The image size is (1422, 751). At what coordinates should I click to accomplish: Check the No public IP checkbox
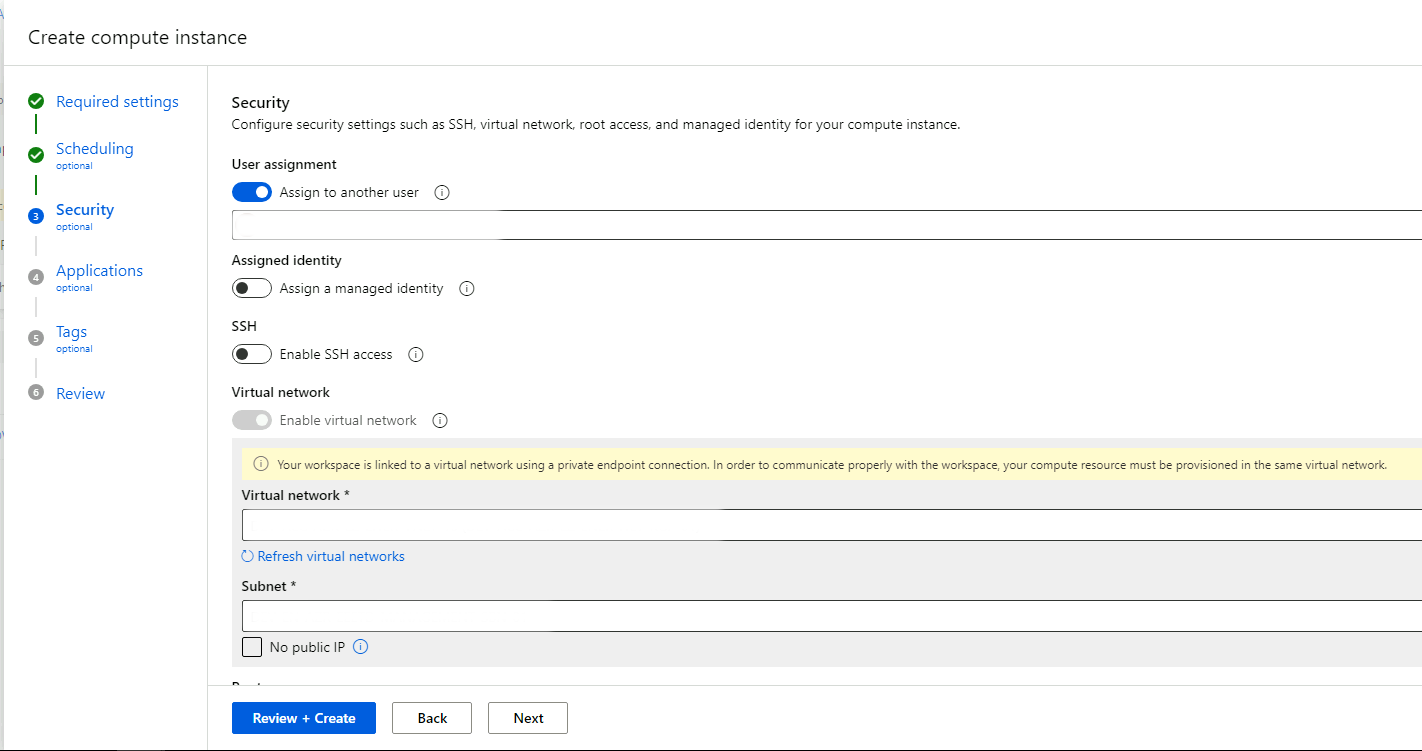[252, 647]
